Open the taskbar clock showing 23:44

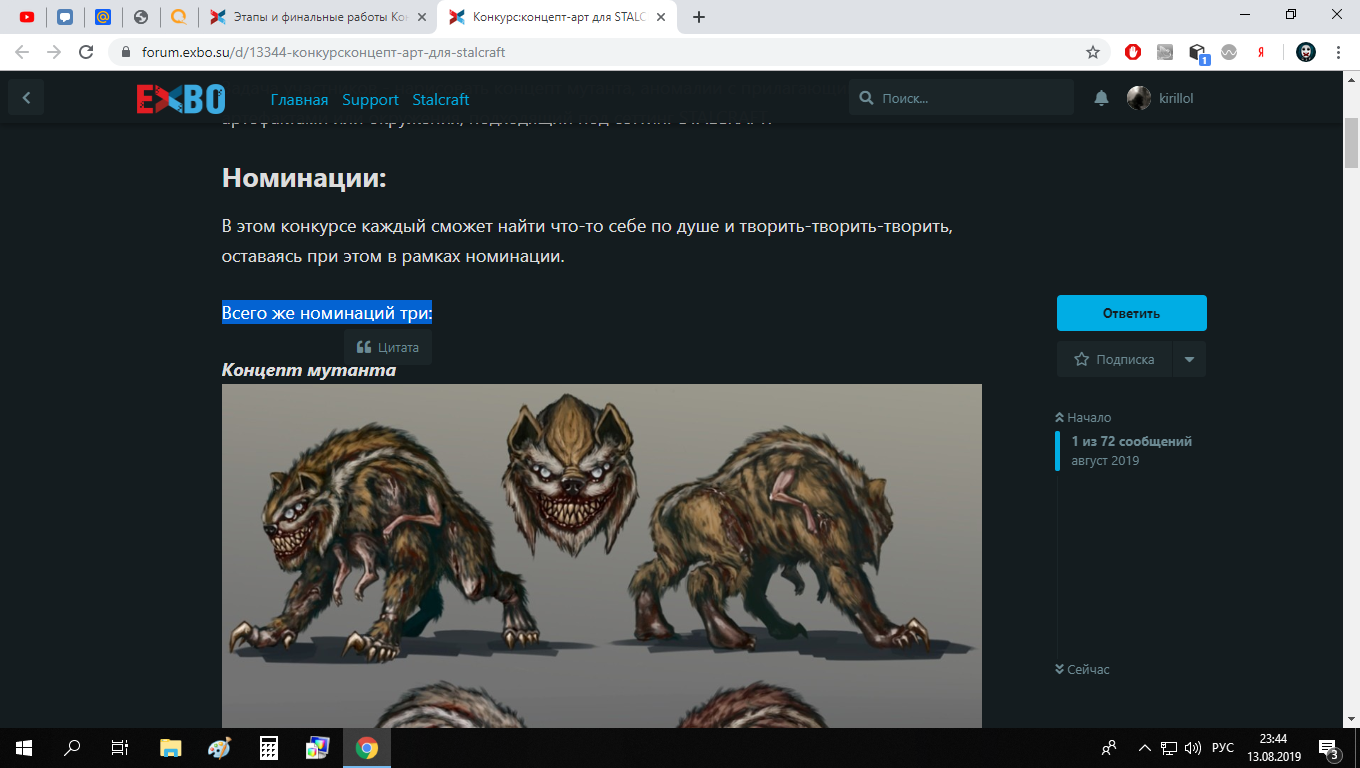click(1274, 748)
